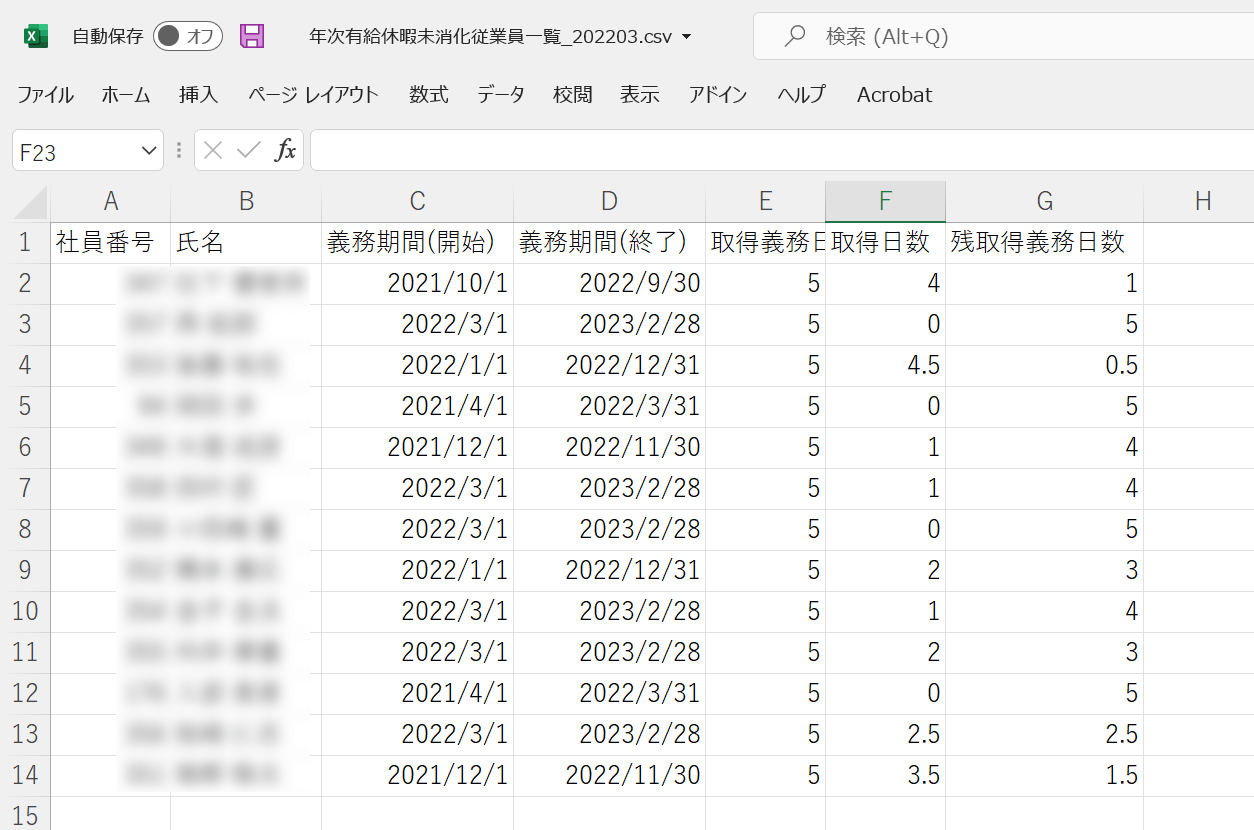Select the Acrobat ribbon tab
This screenshot has width=1254, height=830.
[894, 95]
